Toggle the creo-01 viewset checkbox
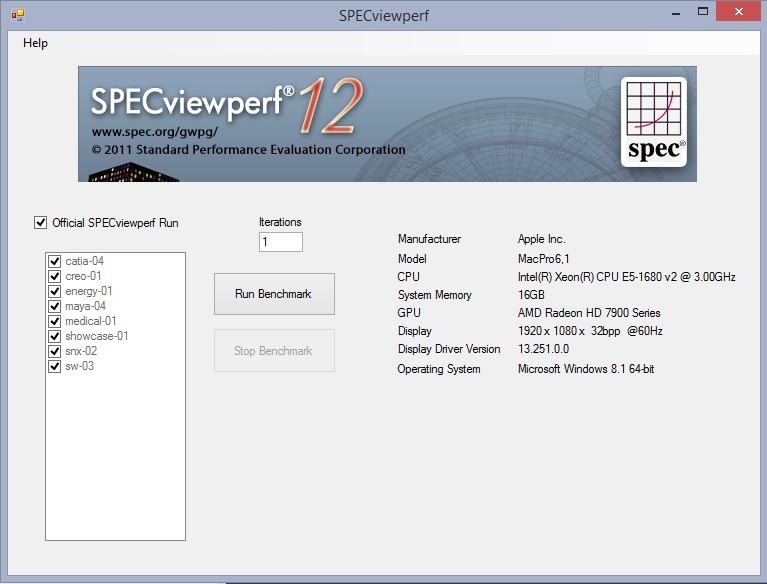The image size is (767, 584). tap(54, 276)
